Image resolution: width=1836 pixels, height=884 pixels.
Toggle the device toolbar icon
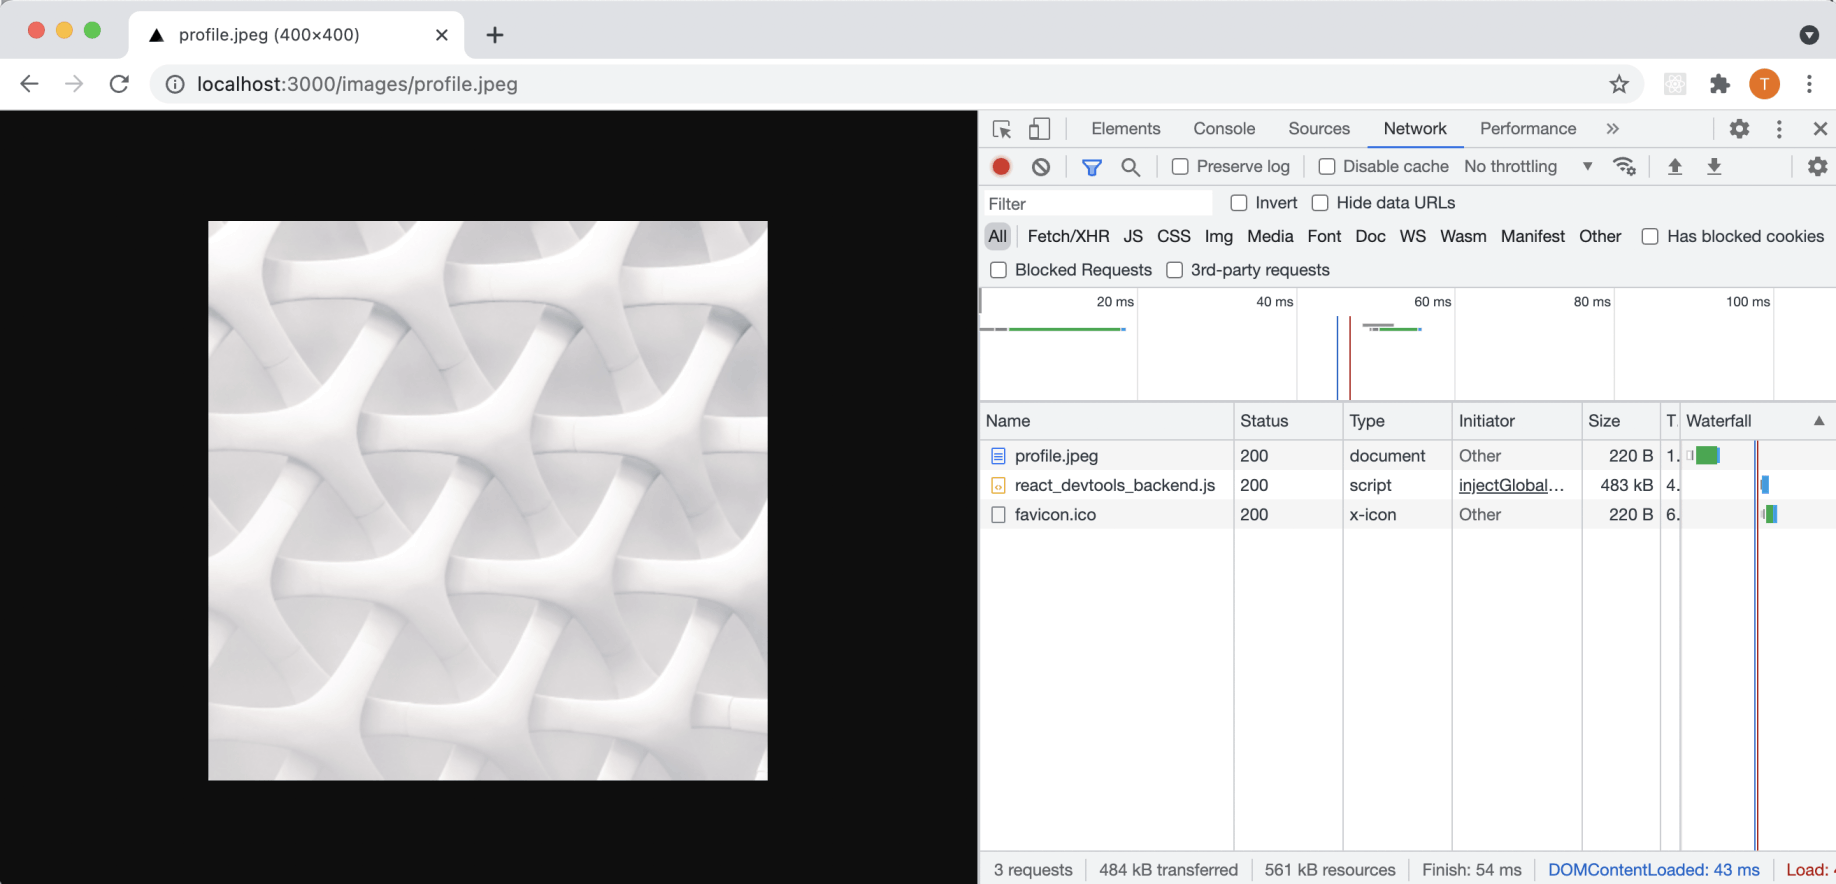[x=1040, y=129]
